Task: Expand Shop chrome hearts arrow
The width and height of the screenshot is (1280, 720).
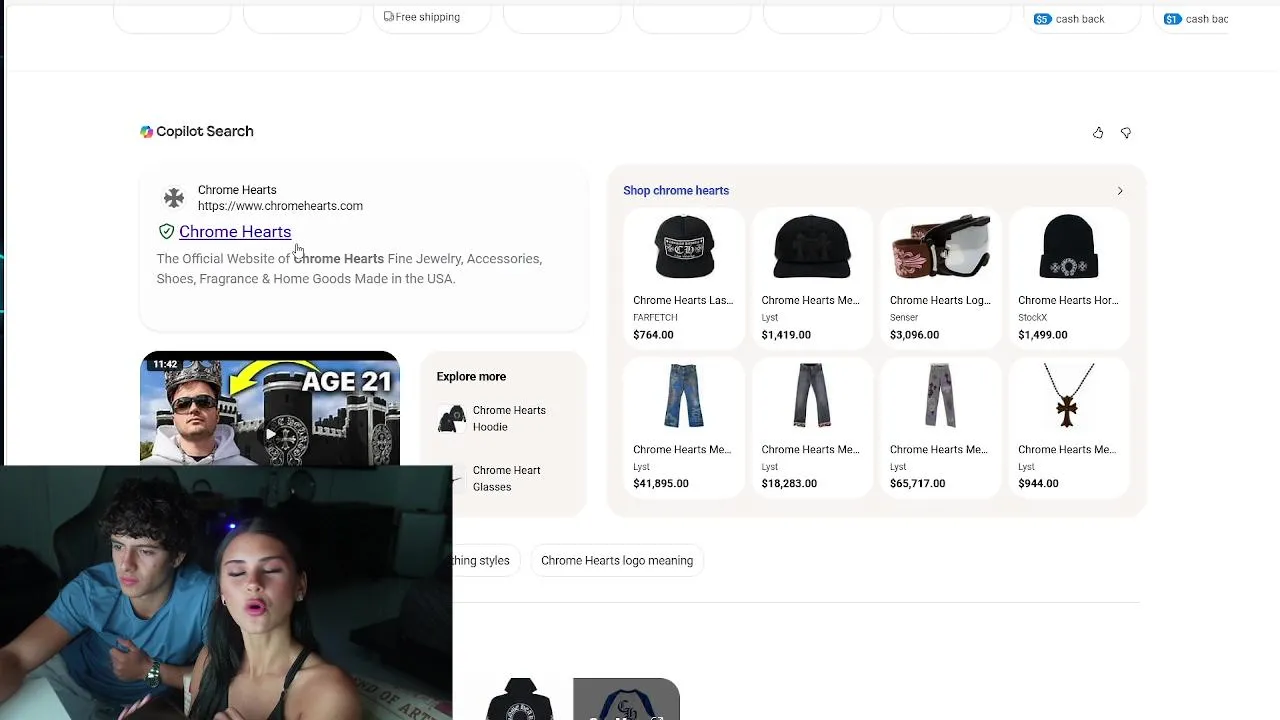Action: click(x=1120, y=191)
